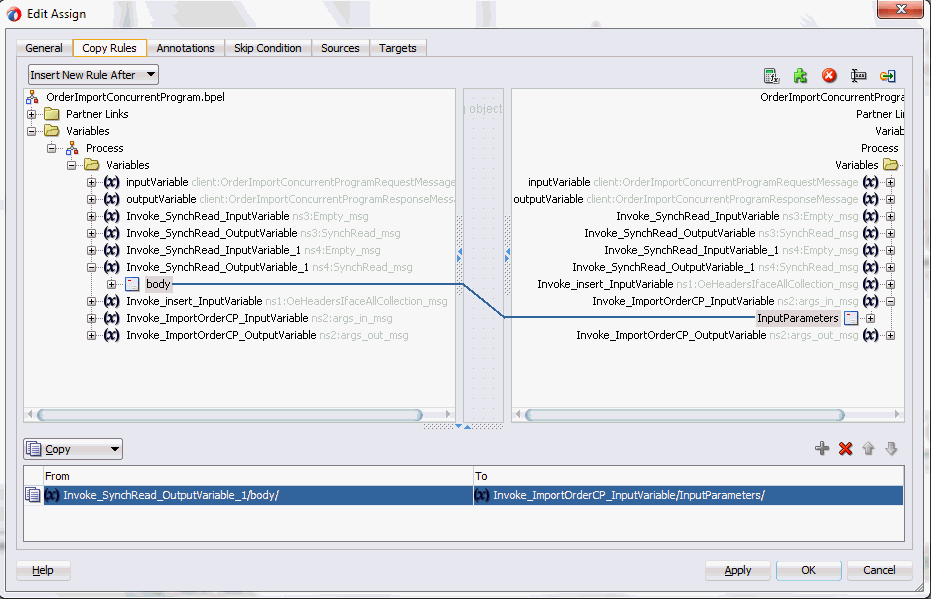
Task: Open the Insert New Rule After dropdown
Action: tap(93, 75)
